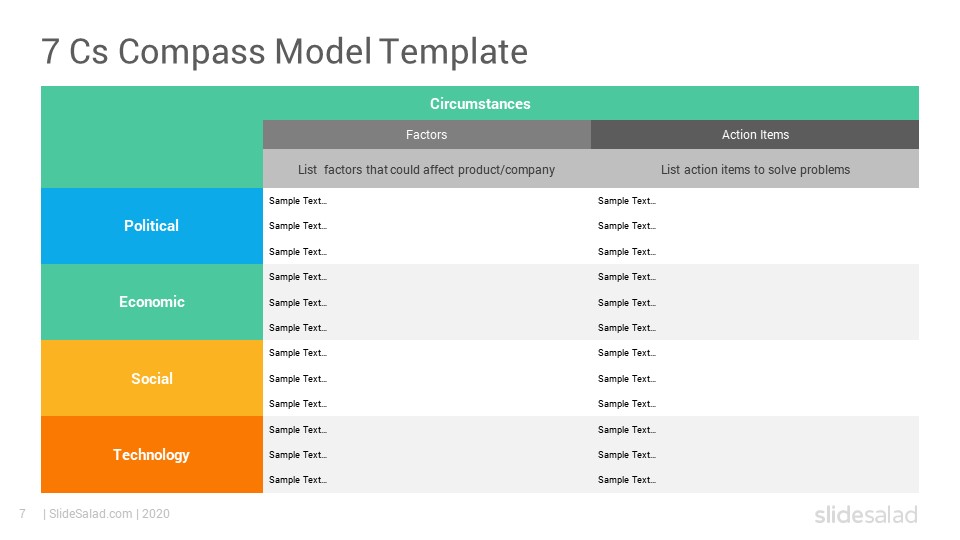The image size is (960, 540).
Task: Select the Factors column header
Action: tap(427, 135)
